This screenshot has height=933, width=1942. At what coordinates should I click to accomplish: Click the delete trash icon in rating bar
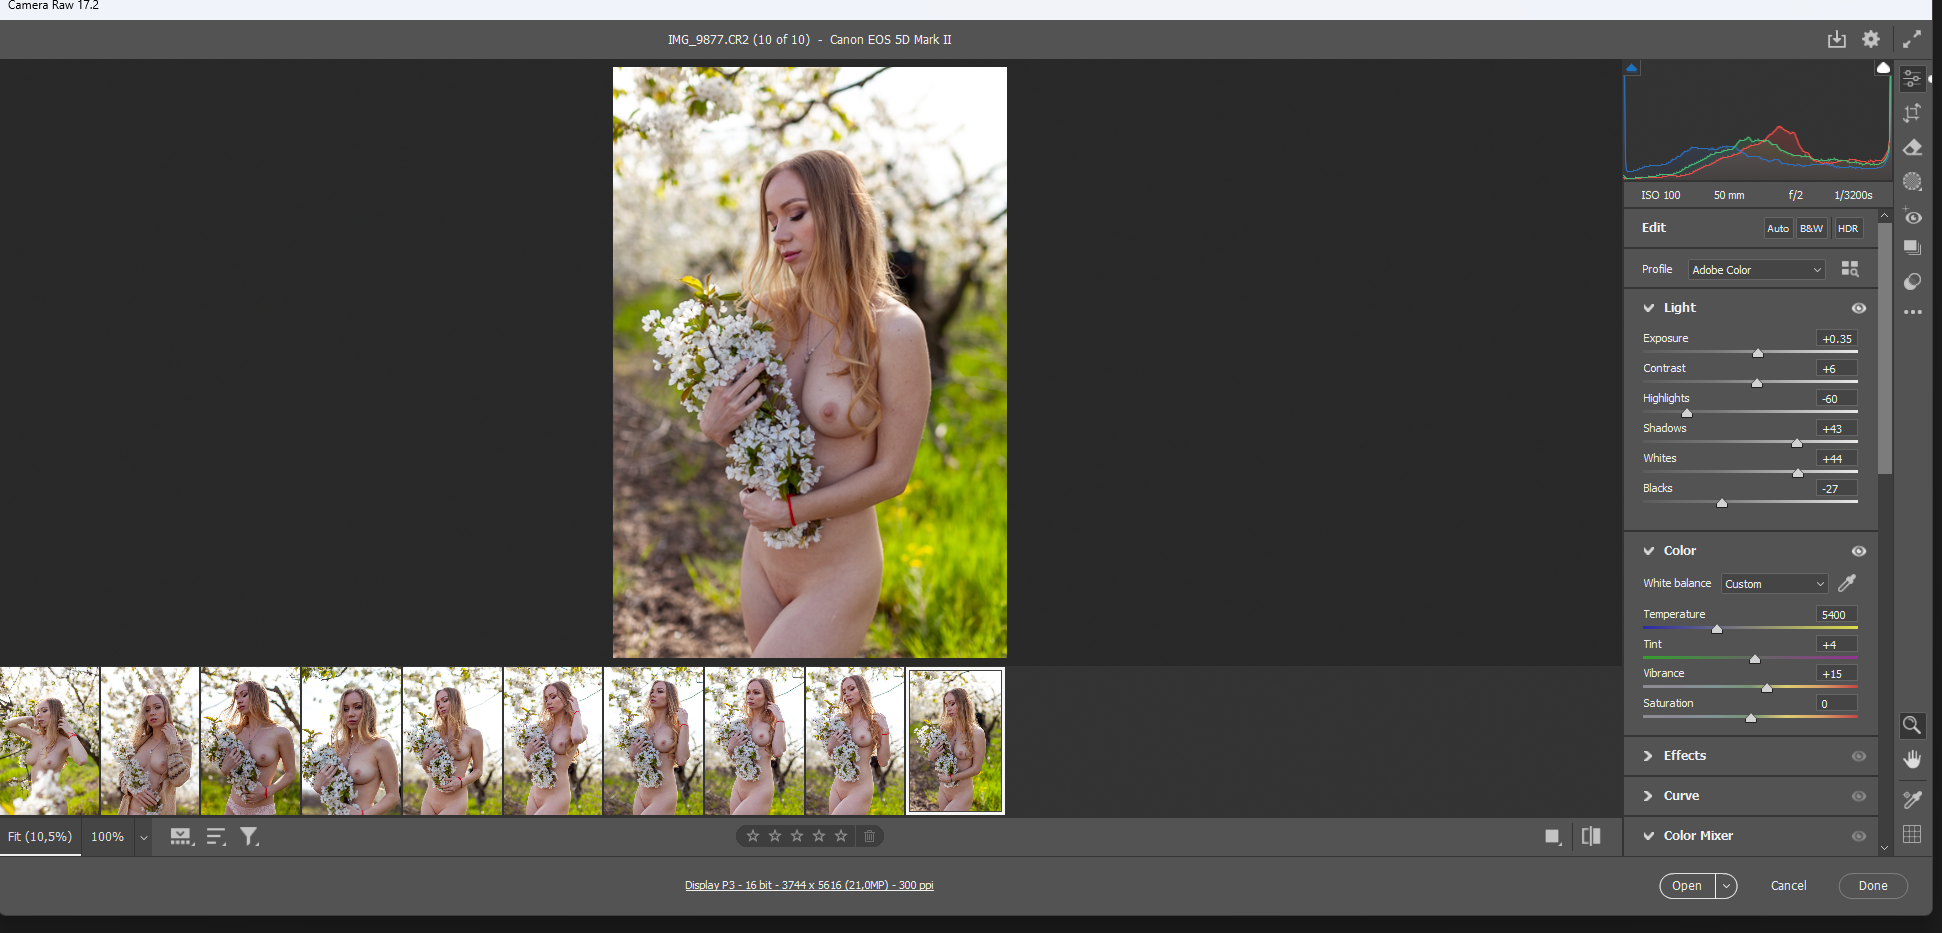click(x=870, y=836)
